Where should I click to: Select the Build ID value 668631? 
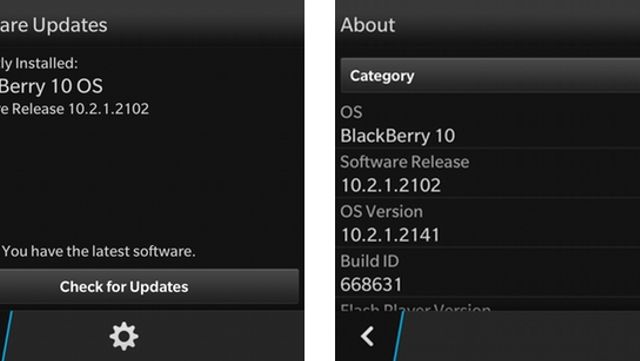coord(371,285)
